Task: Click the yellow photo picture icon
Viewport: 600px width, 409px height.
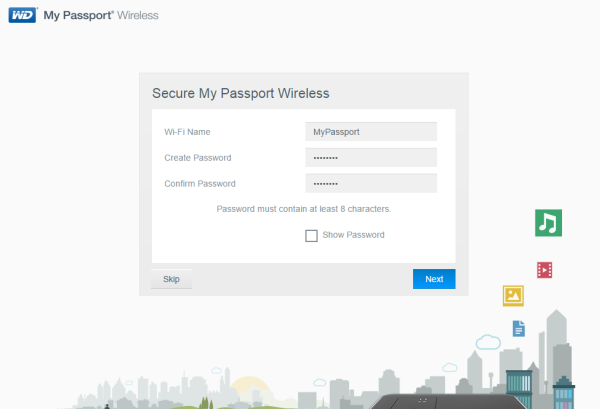Action: point(513,296)
